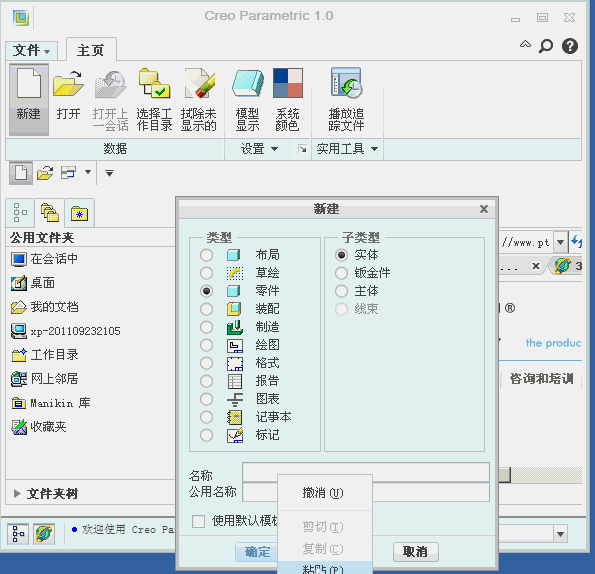
Task: Choose 粘贴 (P) from context menu
Action: [325, 568]
